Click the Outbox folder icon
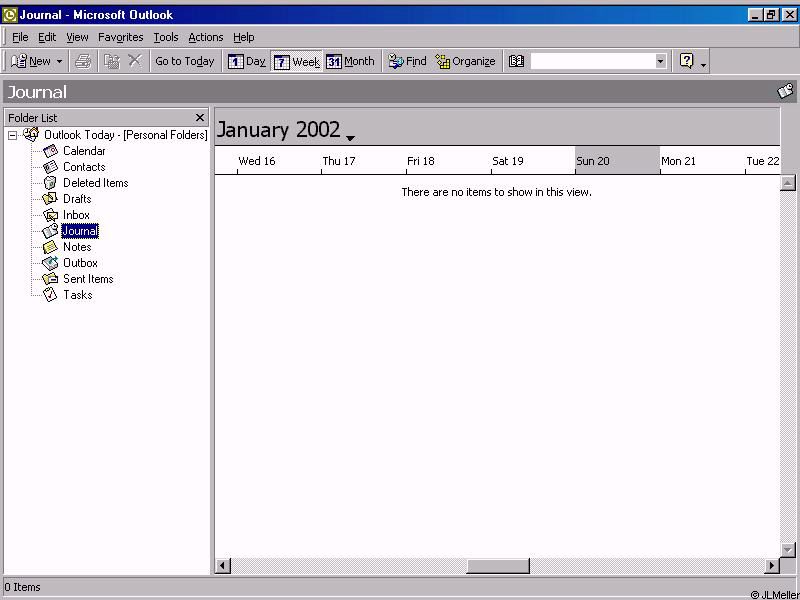Image resolution: width=800 pixels, height=600 pixels. click(50, 263)
